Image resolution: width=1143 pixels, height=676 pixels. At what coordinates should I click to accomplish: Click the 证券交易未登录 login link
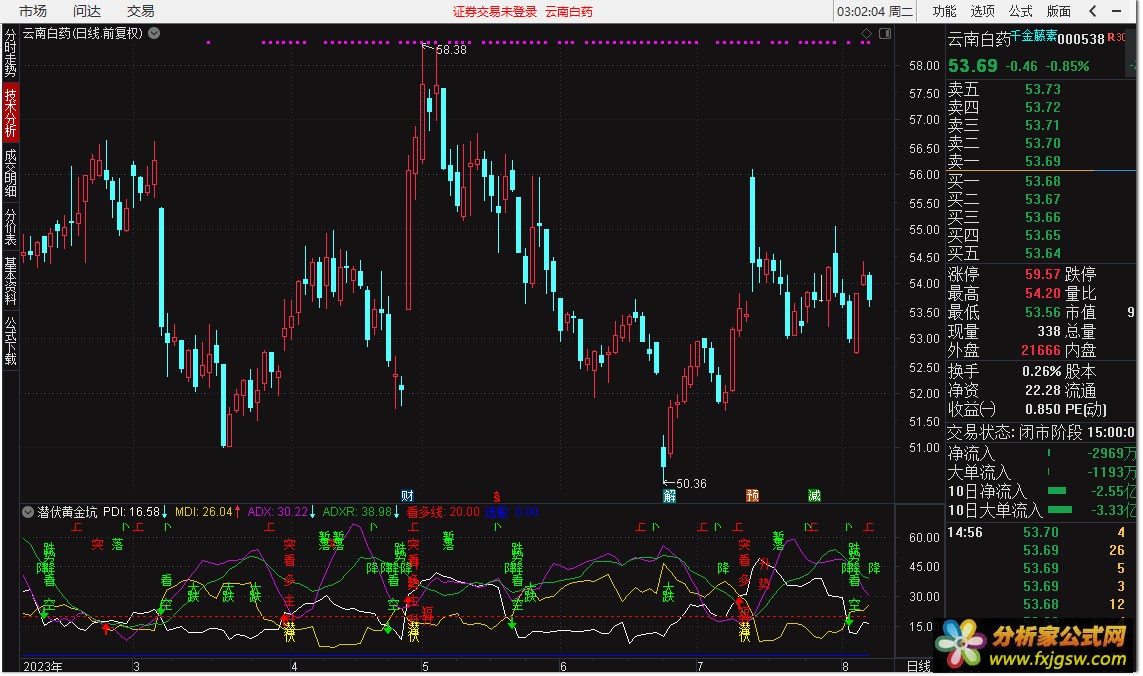(x=494, y=12)
